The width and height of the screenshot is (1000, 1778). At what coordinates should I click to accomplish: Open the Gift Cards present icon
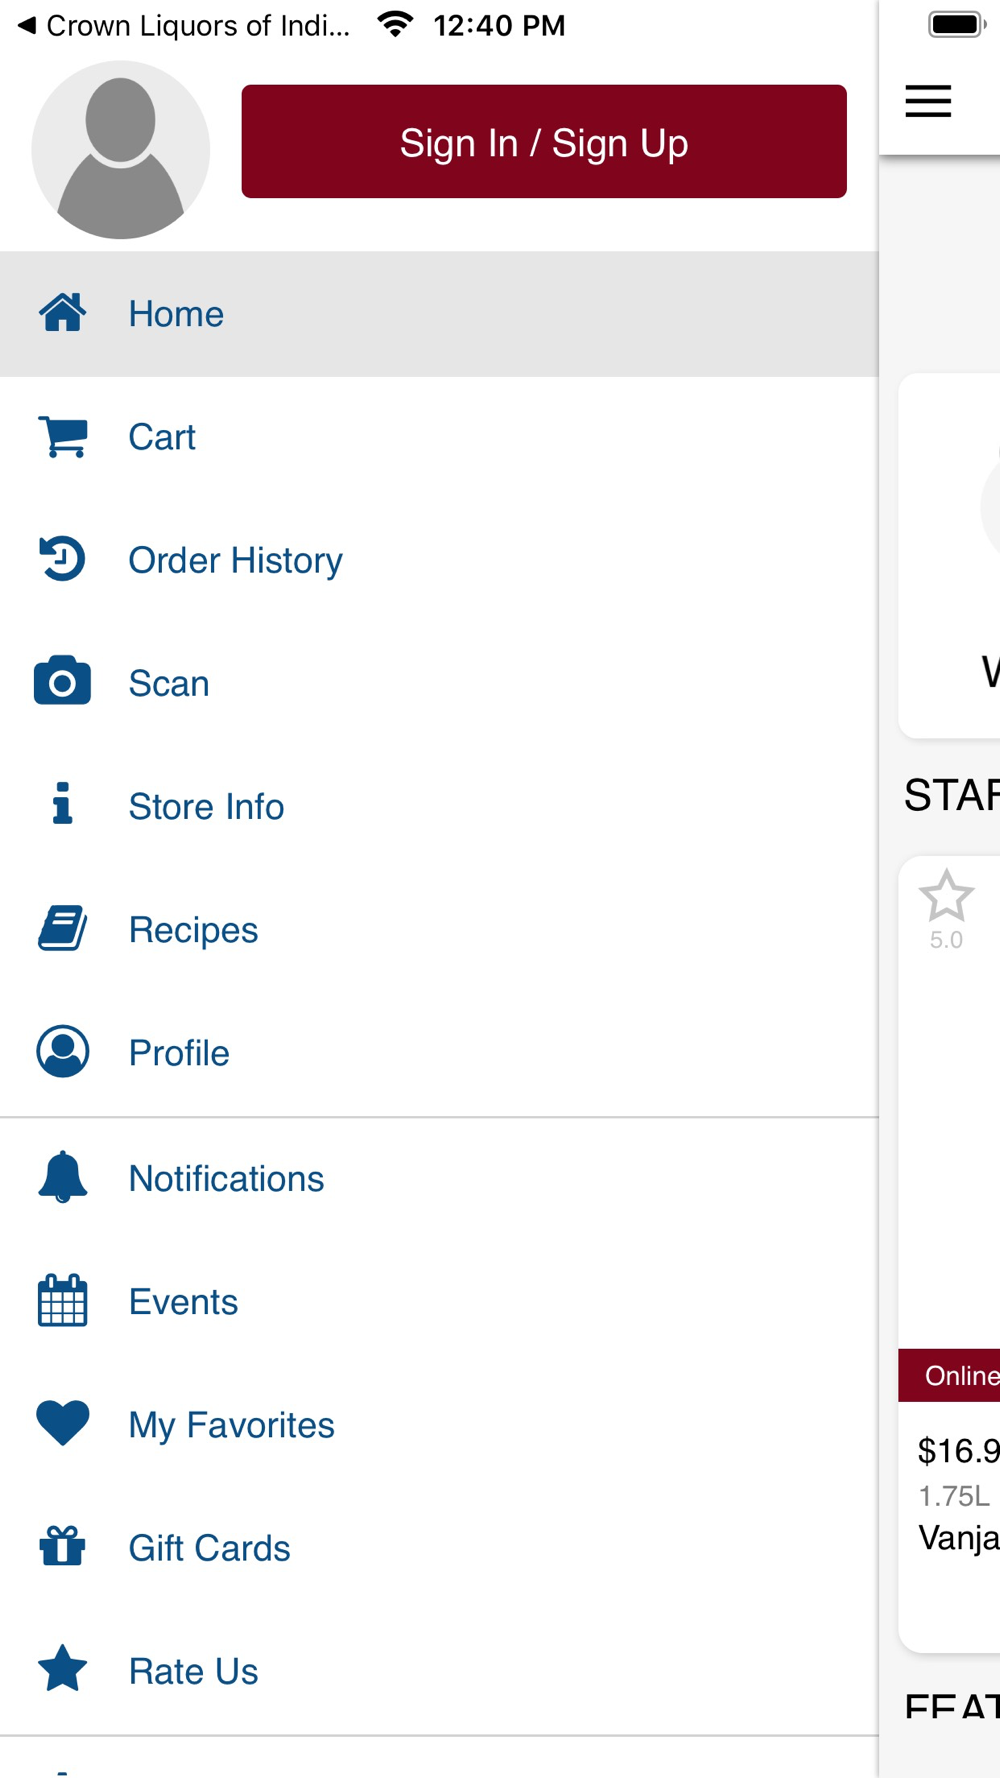[x=62, y=1547]
